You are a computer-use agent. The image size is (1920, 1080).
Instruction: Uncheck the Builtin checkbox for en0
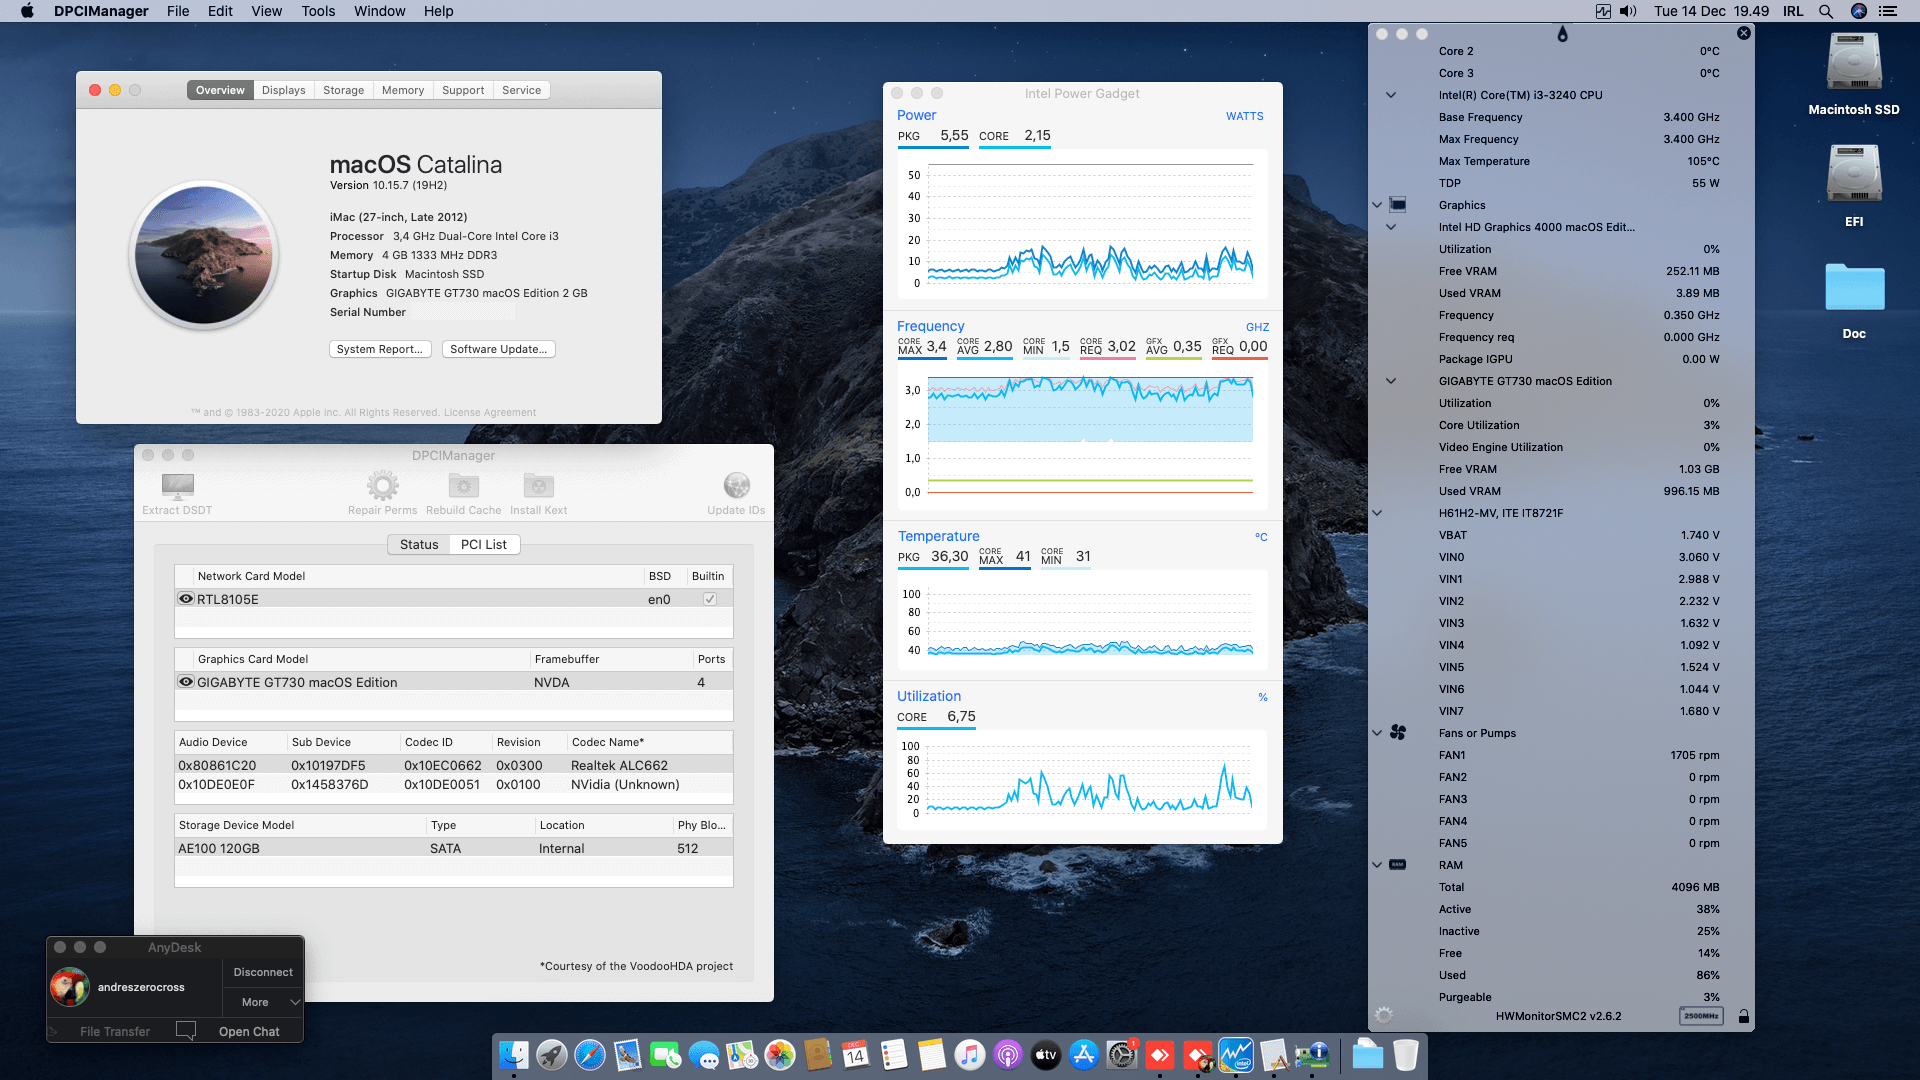click(x=709, y=598)
